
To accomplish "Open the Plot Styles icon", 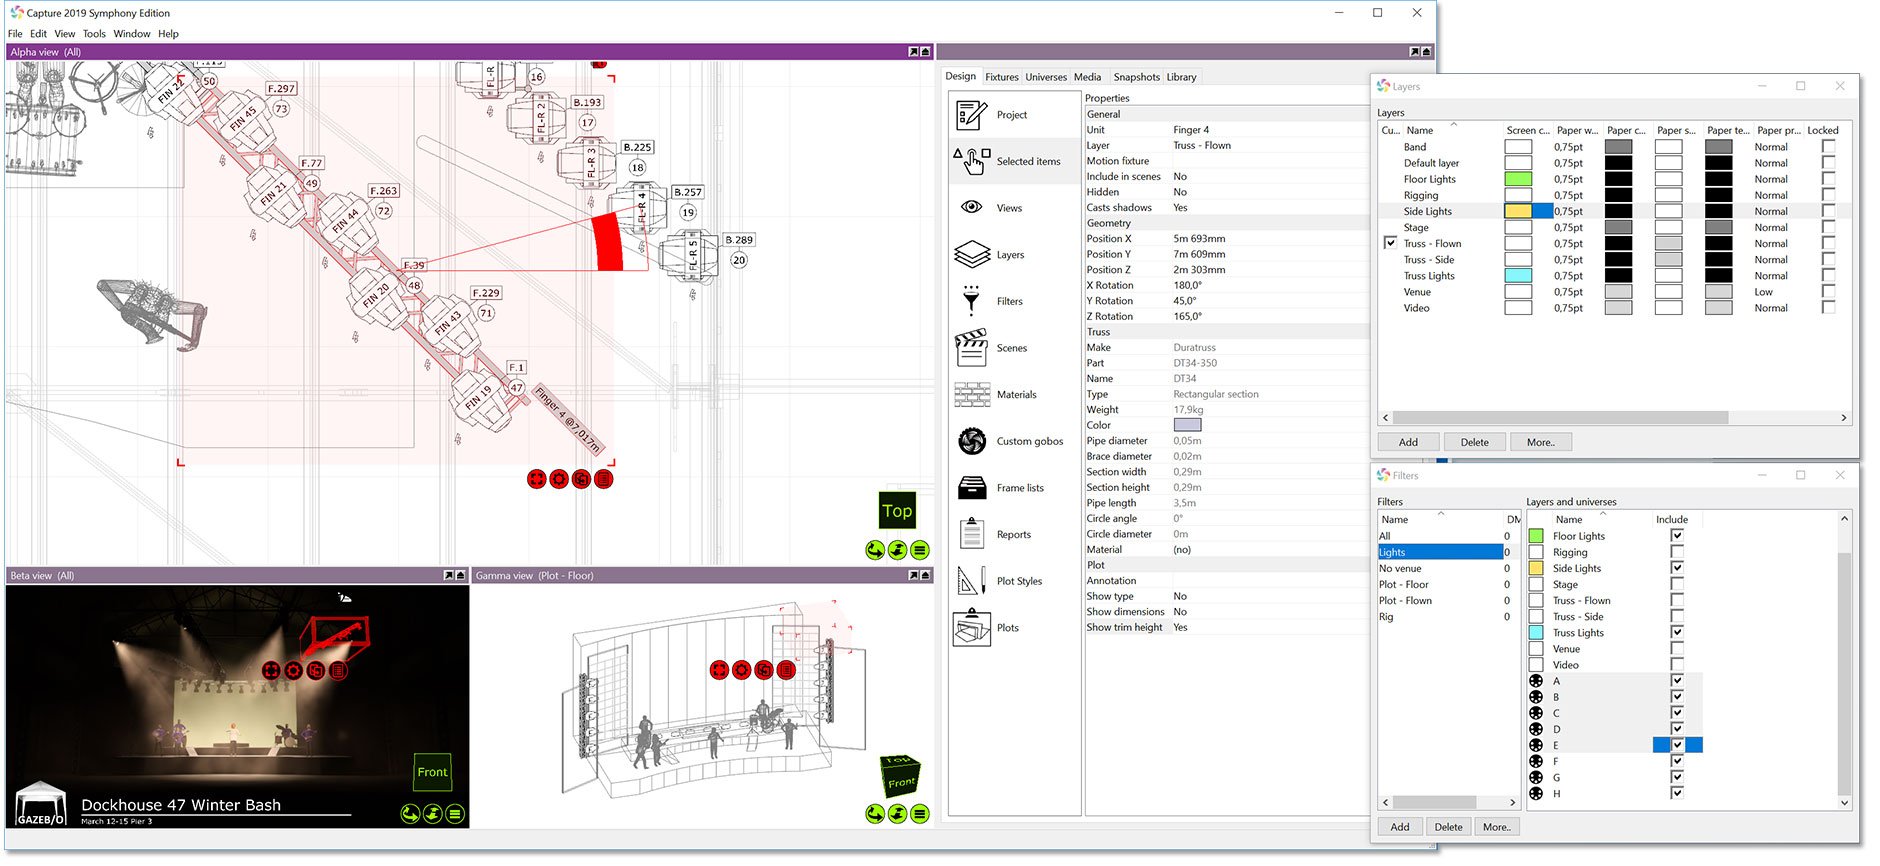I will point(971,581).
